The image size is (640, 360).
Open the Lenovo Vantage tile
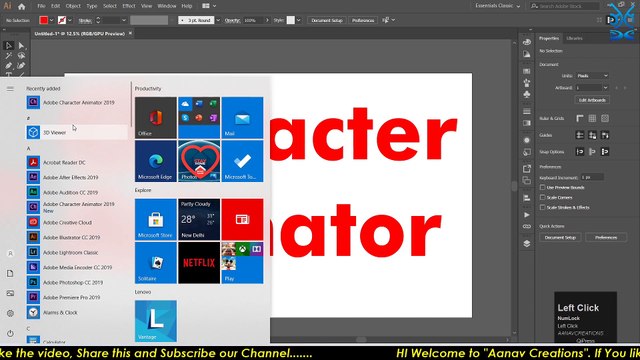pyautogui.click(x=156, y=321)
